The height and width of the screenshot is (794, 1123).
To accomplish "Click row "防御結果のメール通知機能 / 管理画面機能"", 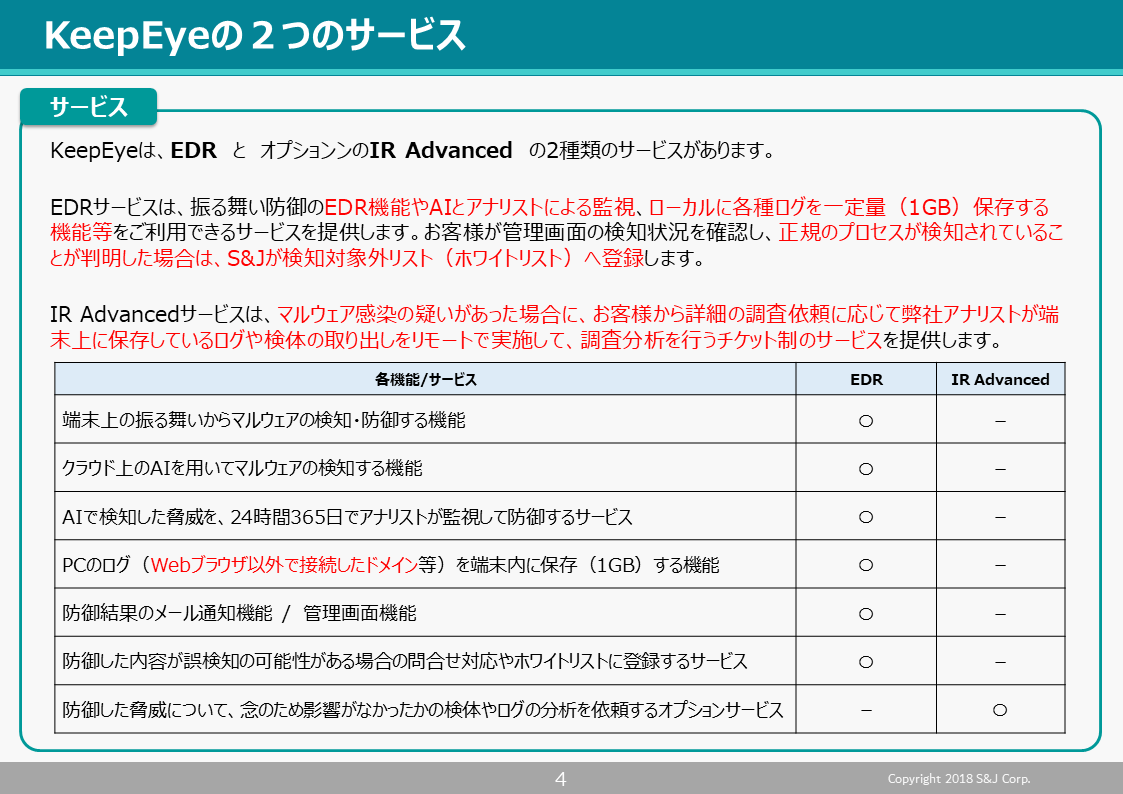I will [425, 613].
